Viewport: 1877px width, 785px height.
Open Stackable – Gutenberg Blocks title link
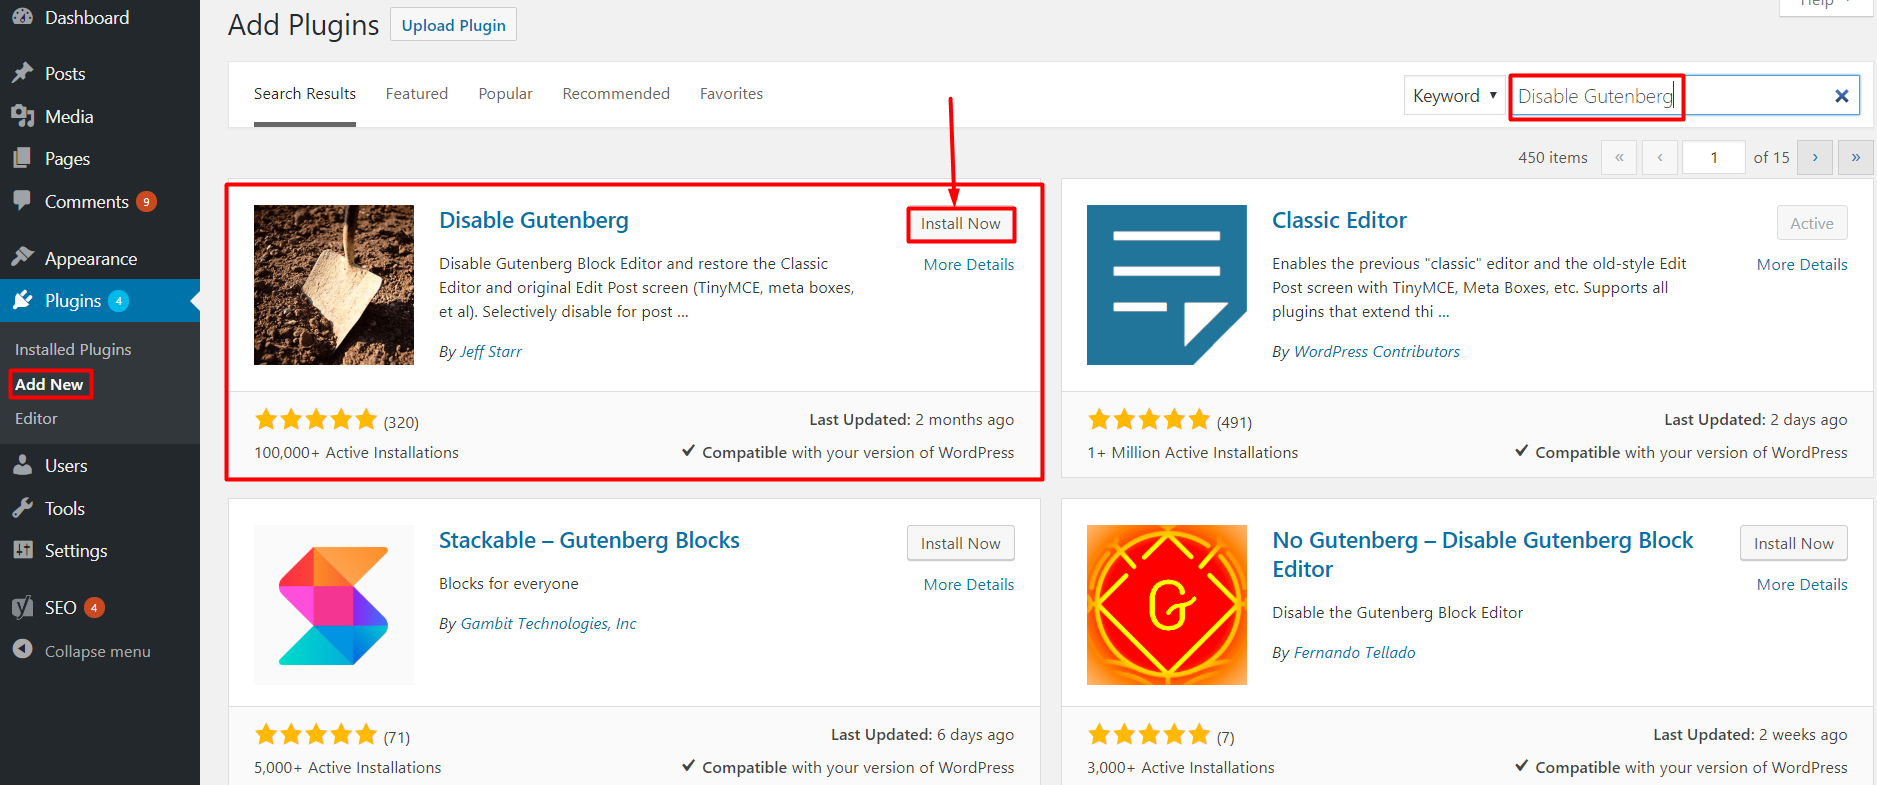click(x=589, y=540)
